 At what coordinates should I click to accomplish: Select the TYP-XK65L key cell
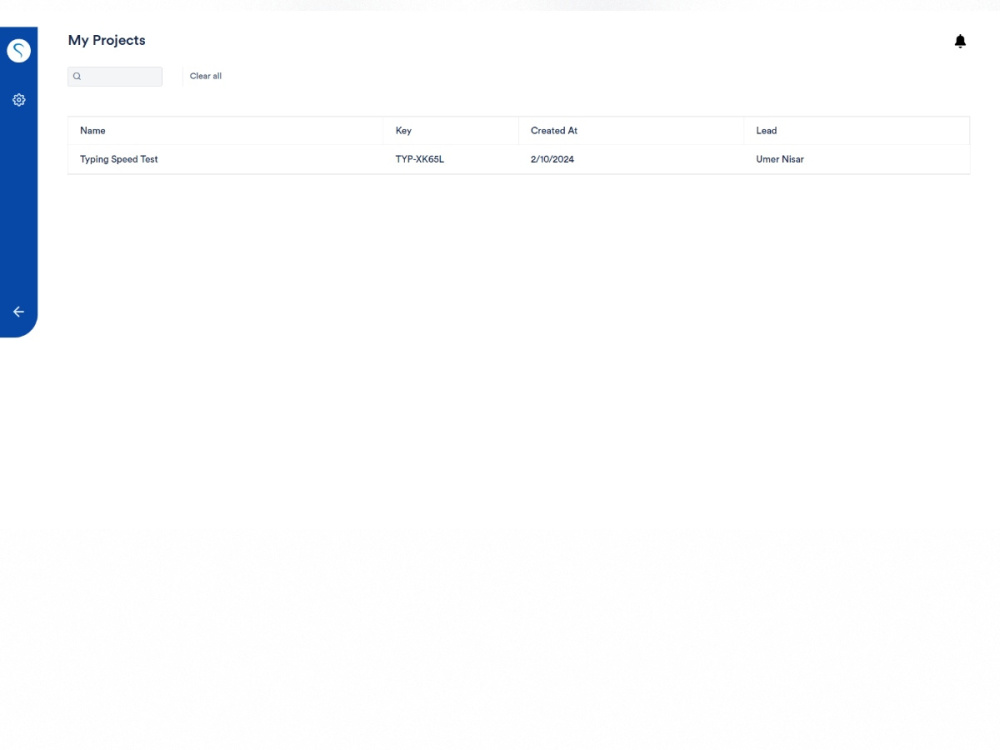(420, 159)
